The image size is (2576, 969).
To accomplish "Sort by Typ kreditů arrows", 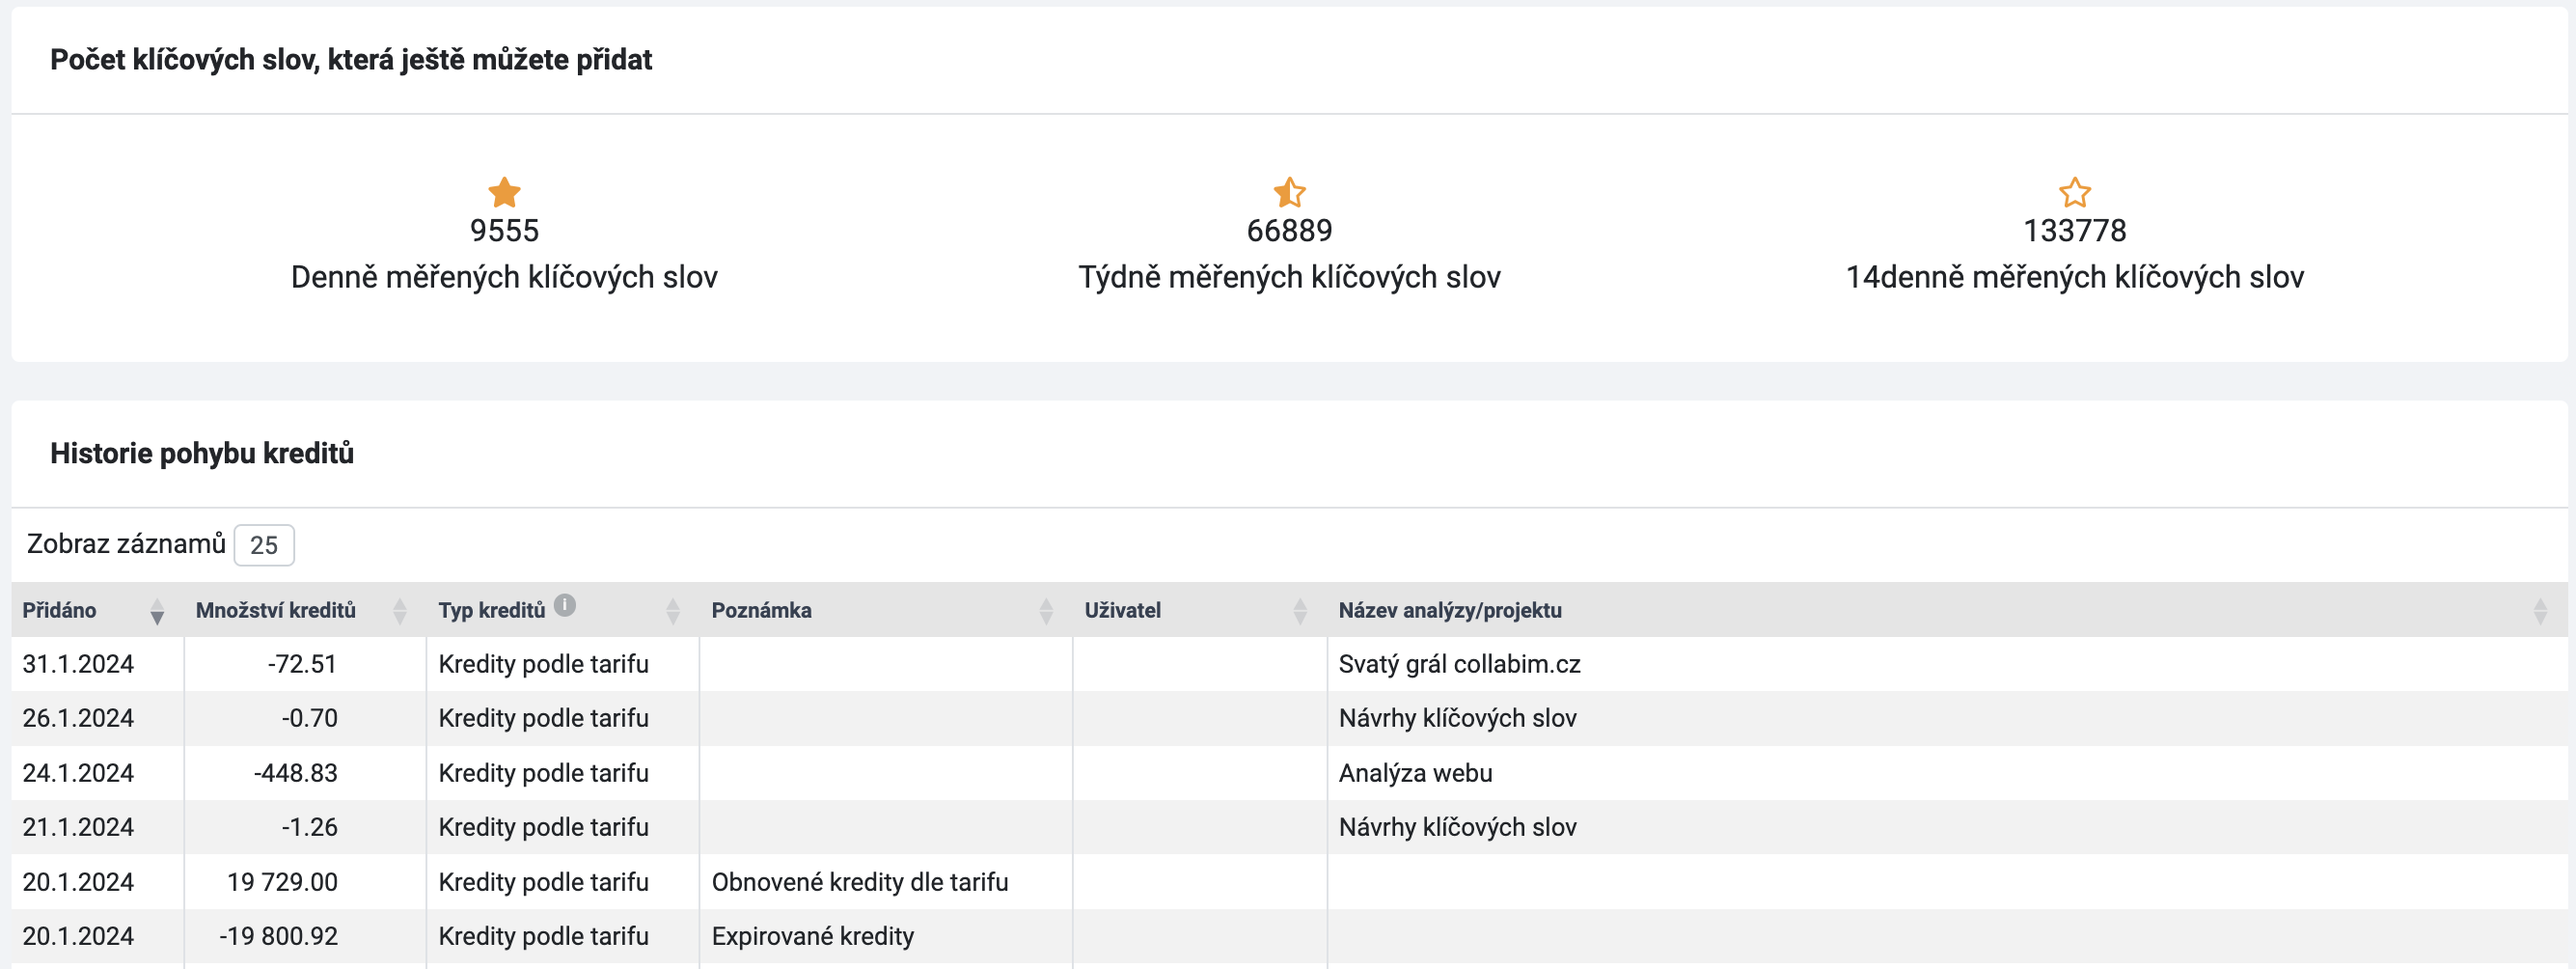I will (x=673, y=611).
